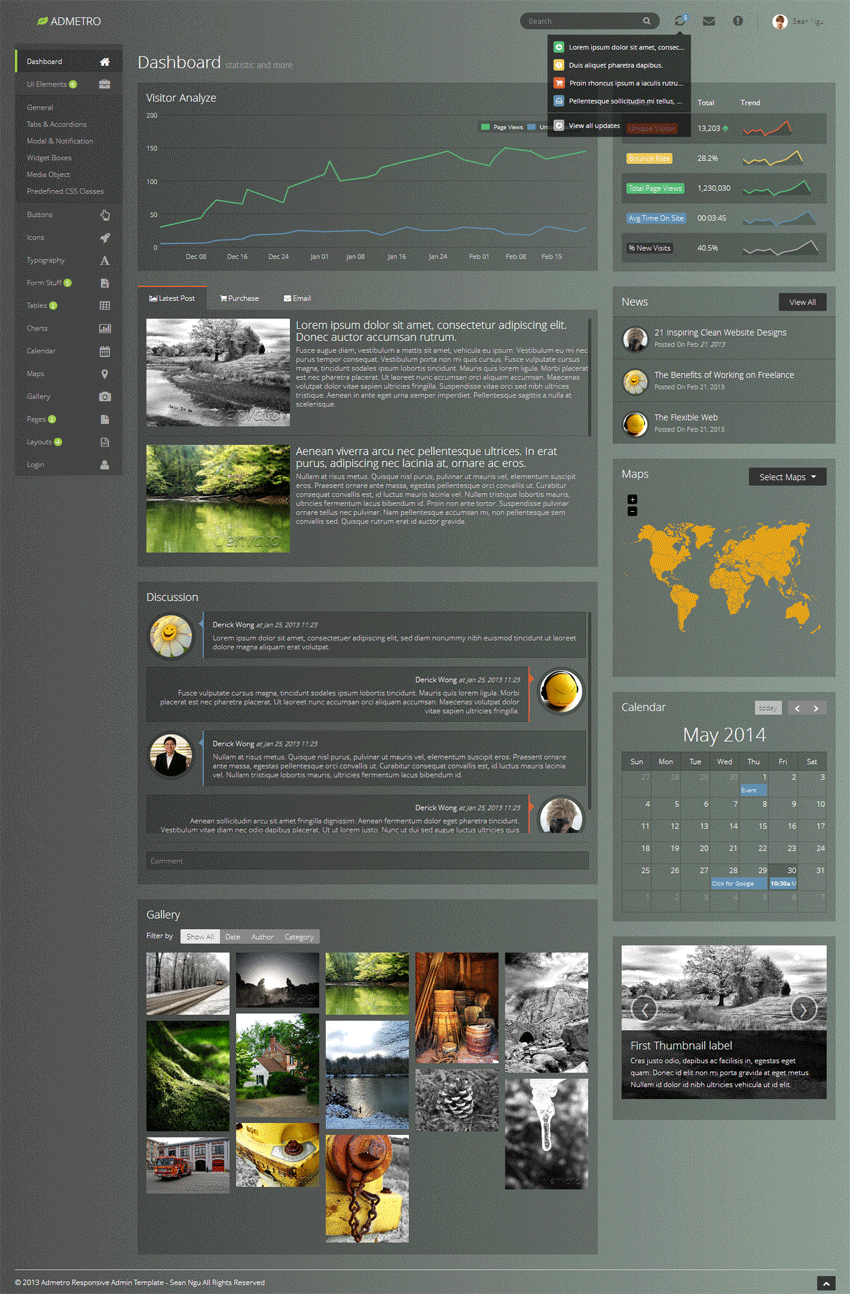This screenshot has height=1294, width=850.
Task: Zoom in on the world map
Action: (632, 499)
